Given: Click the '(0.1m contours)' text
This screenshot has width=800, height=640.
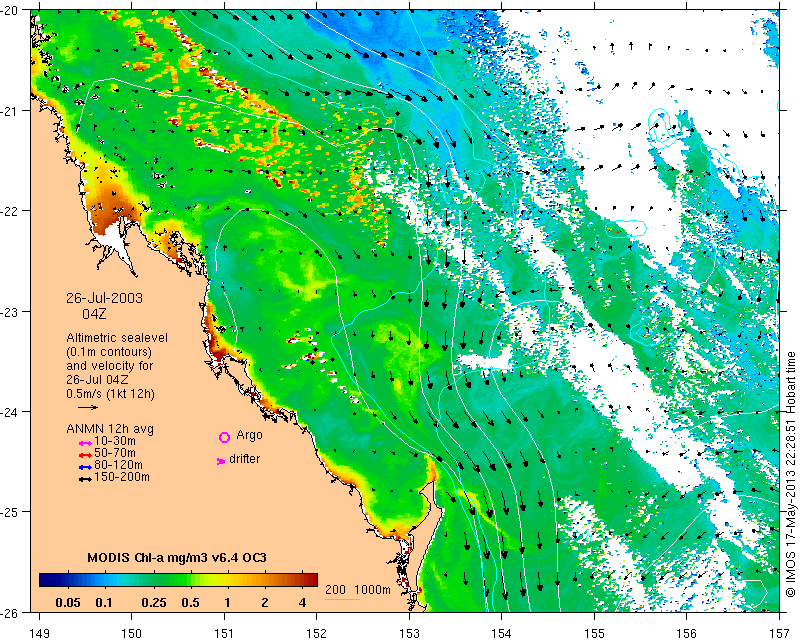Looking at the screenshot, I should [109, 352].
